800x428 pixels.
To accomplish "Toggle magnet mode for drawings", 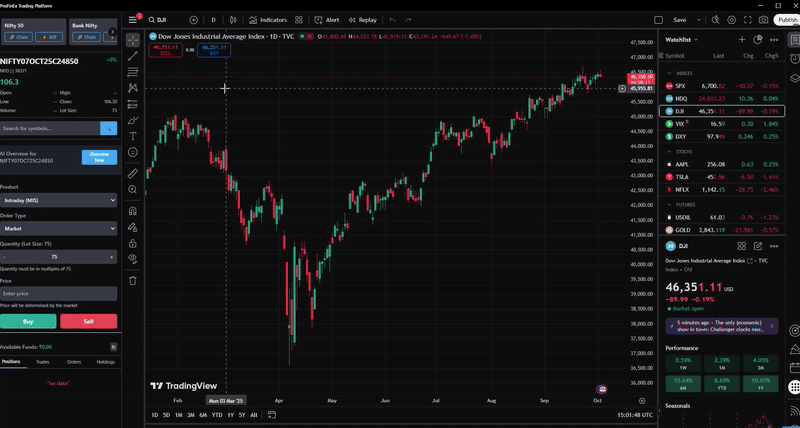I will pos(133,211).
